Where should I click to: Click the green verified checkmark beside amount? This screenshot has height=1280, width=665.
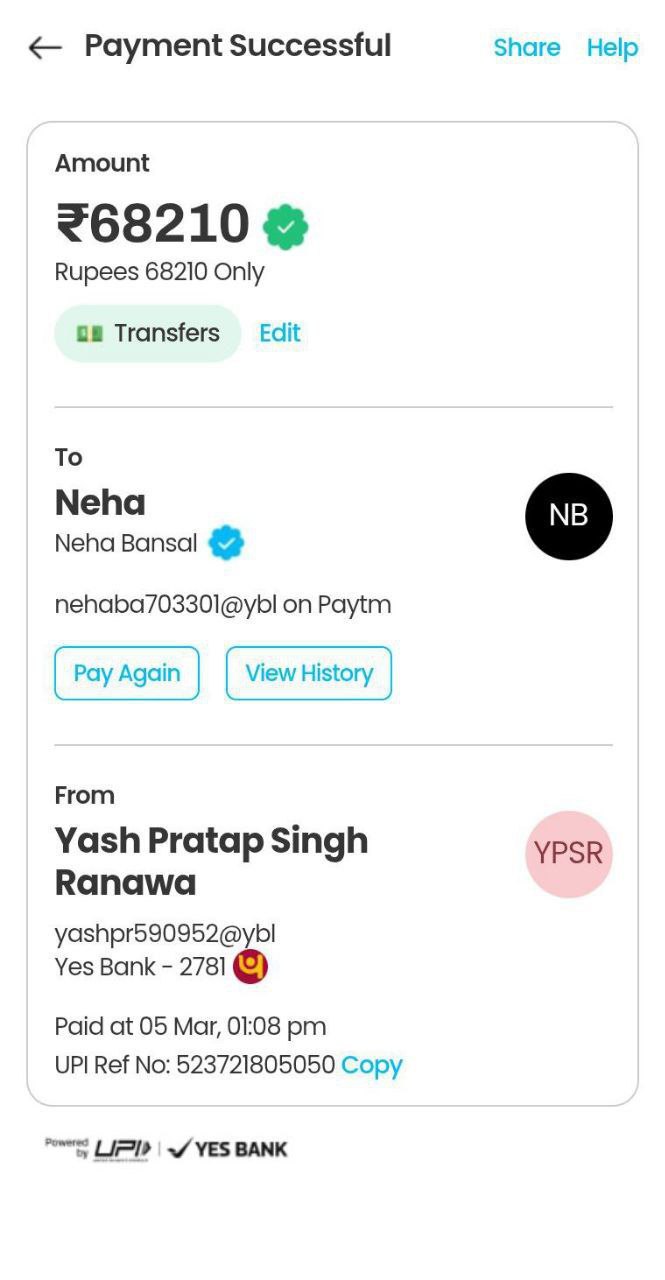(286, 227)
